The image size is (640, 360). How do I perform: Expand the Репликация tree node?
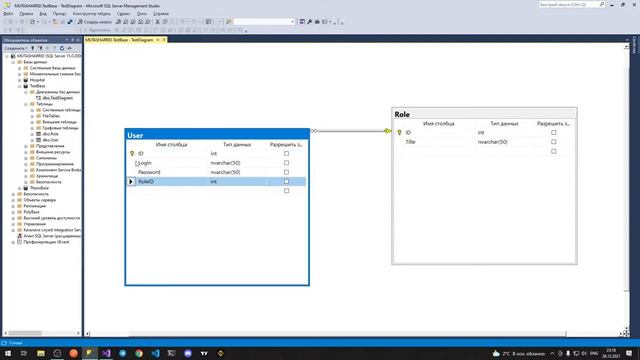(13, 206)
